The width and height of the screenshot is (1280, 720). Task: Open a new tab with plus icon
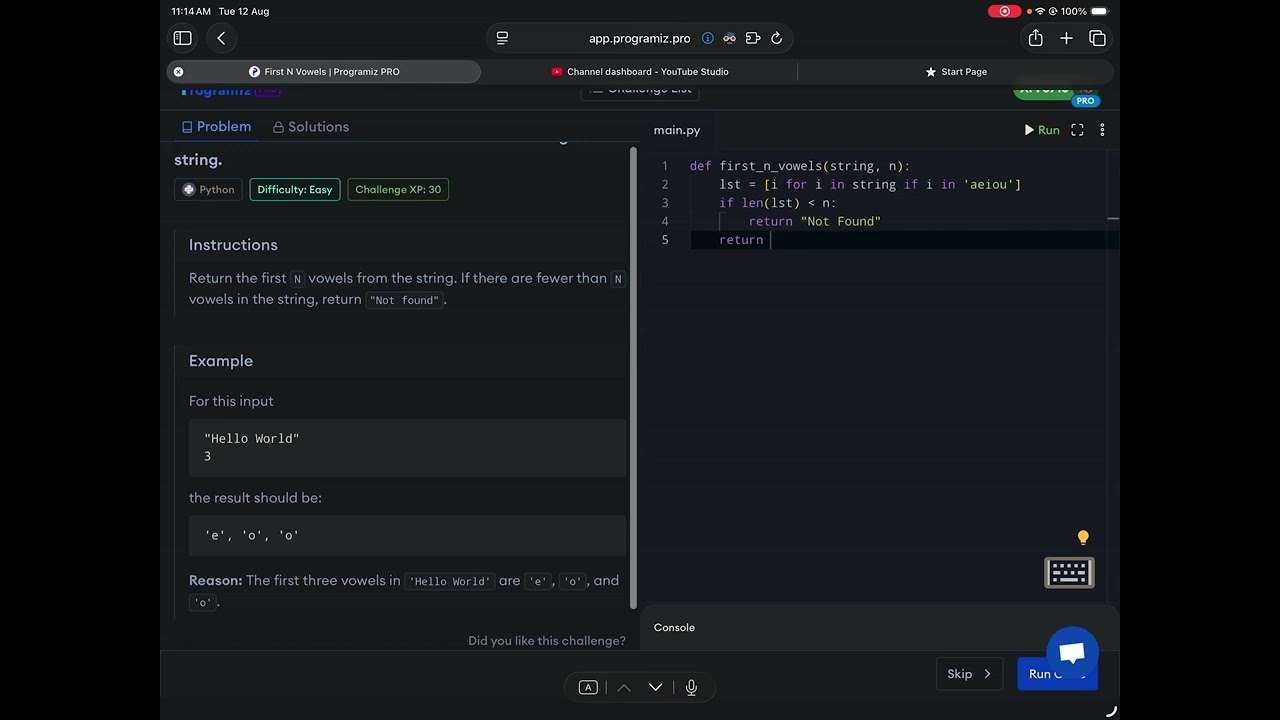(1066, 38)
